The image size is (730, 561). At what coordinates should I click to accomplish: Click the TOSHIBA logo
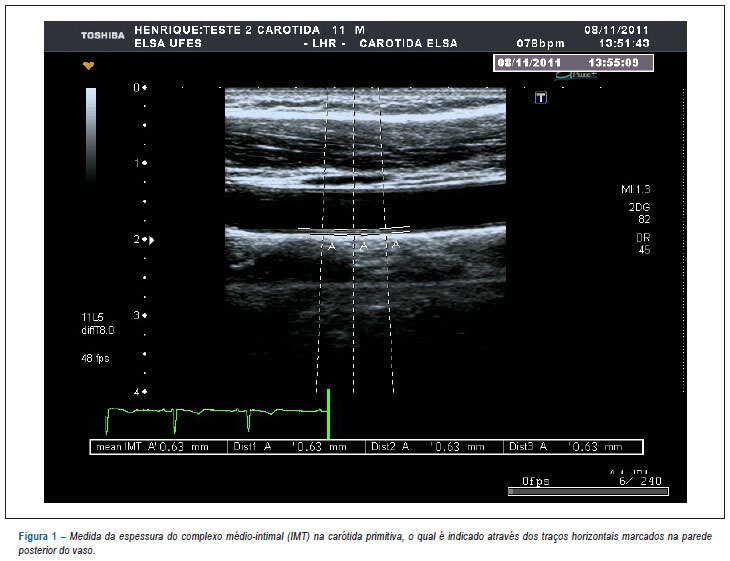click(103, 35)
